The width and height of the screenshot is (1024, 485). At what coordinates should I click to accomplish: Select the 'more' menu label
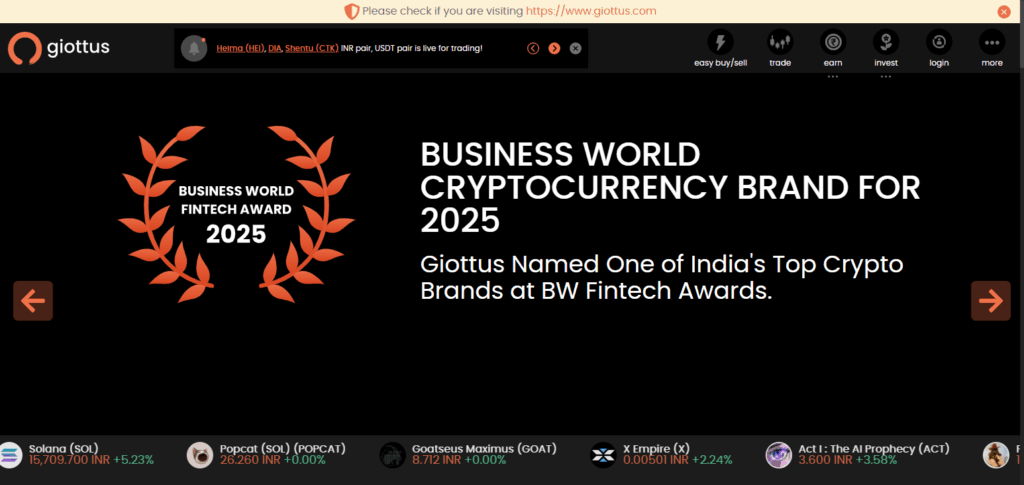tap(992, 63)
